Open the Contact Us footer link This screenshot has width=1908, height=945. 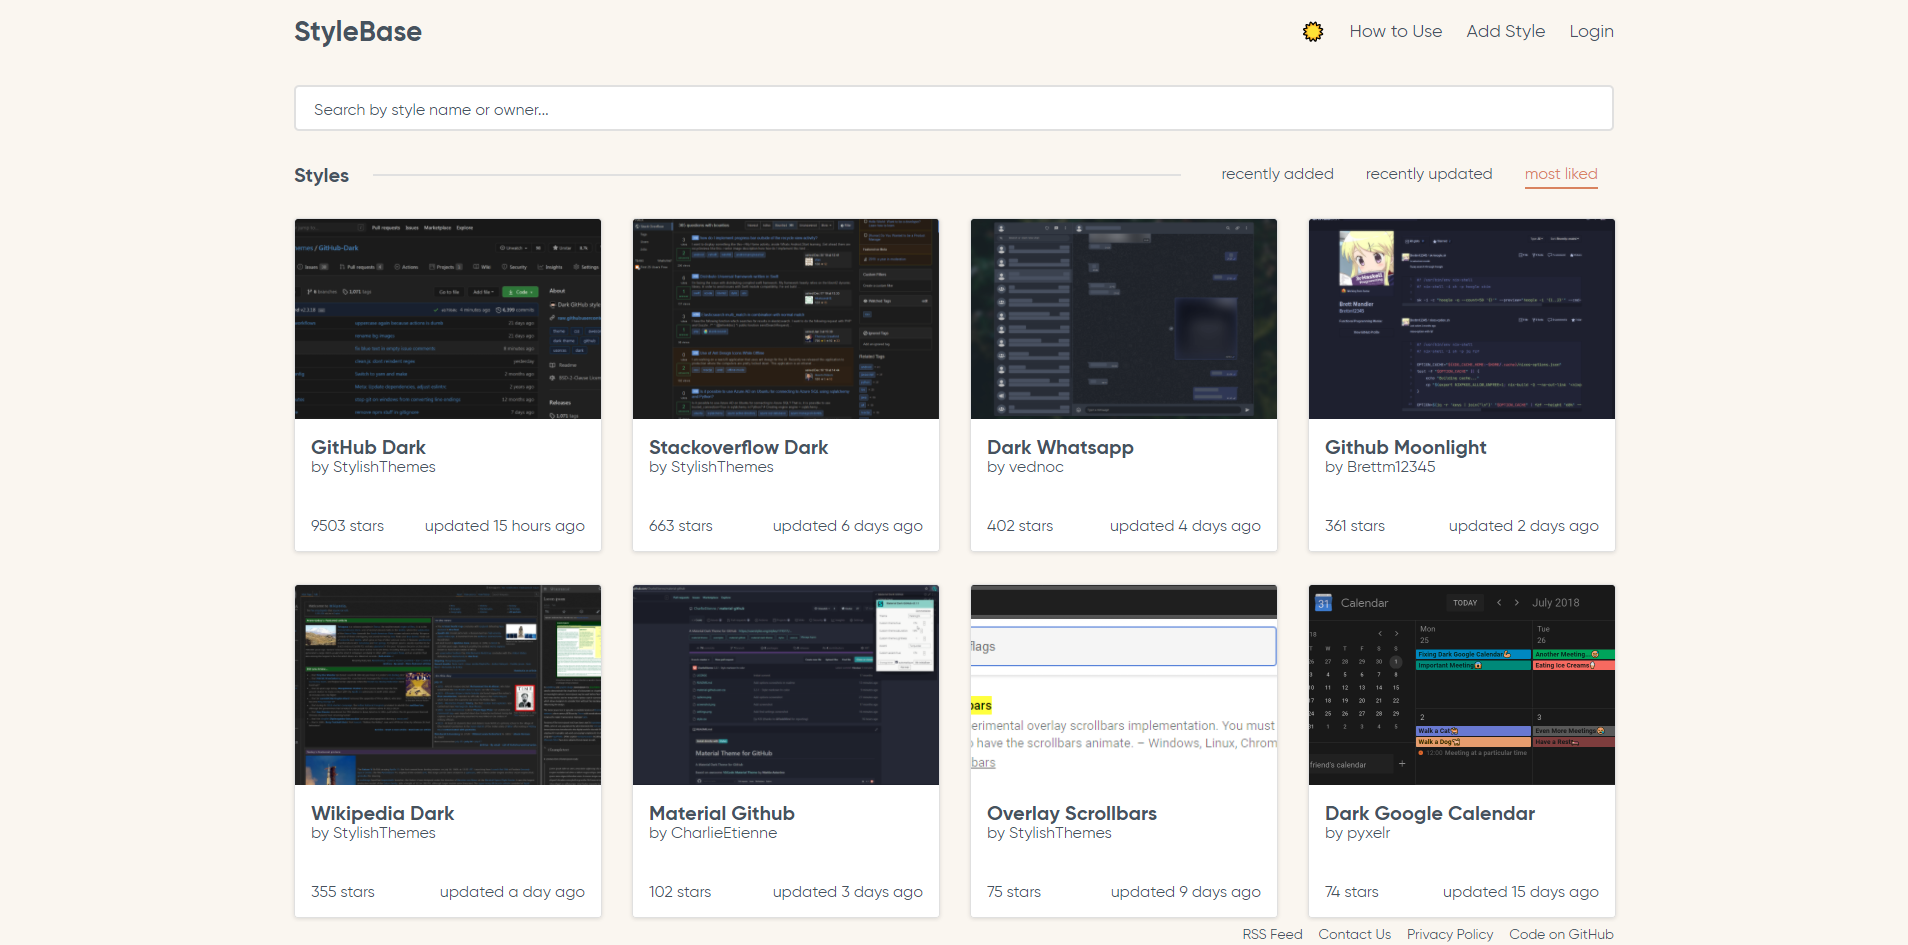click(1354, 934)
